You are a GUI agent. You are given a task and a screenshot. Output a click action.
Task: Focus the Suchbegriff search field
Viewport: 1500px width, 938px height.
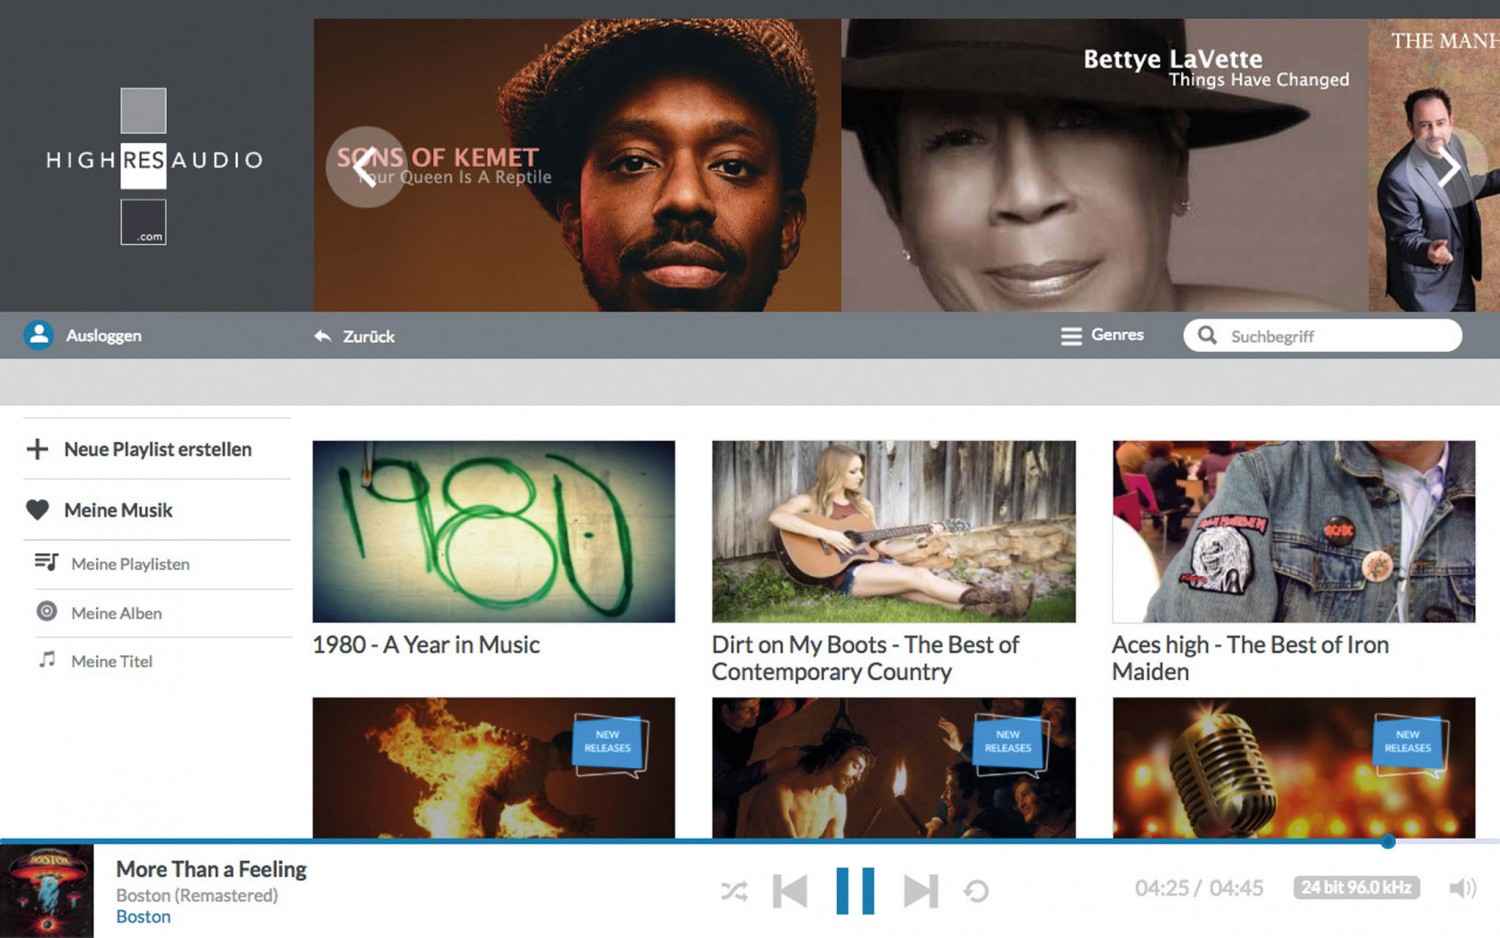[1323, 336]
